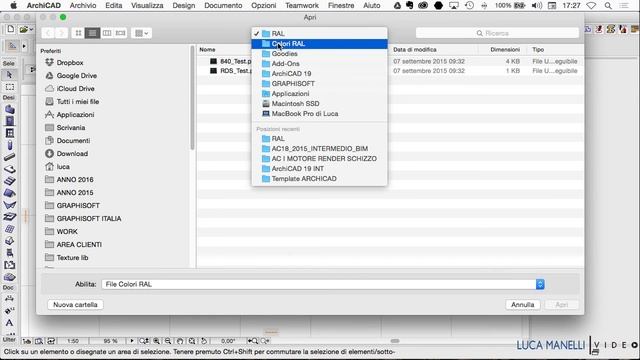Switch to column view in dialog
640x360 pixels.
(107, 33)
